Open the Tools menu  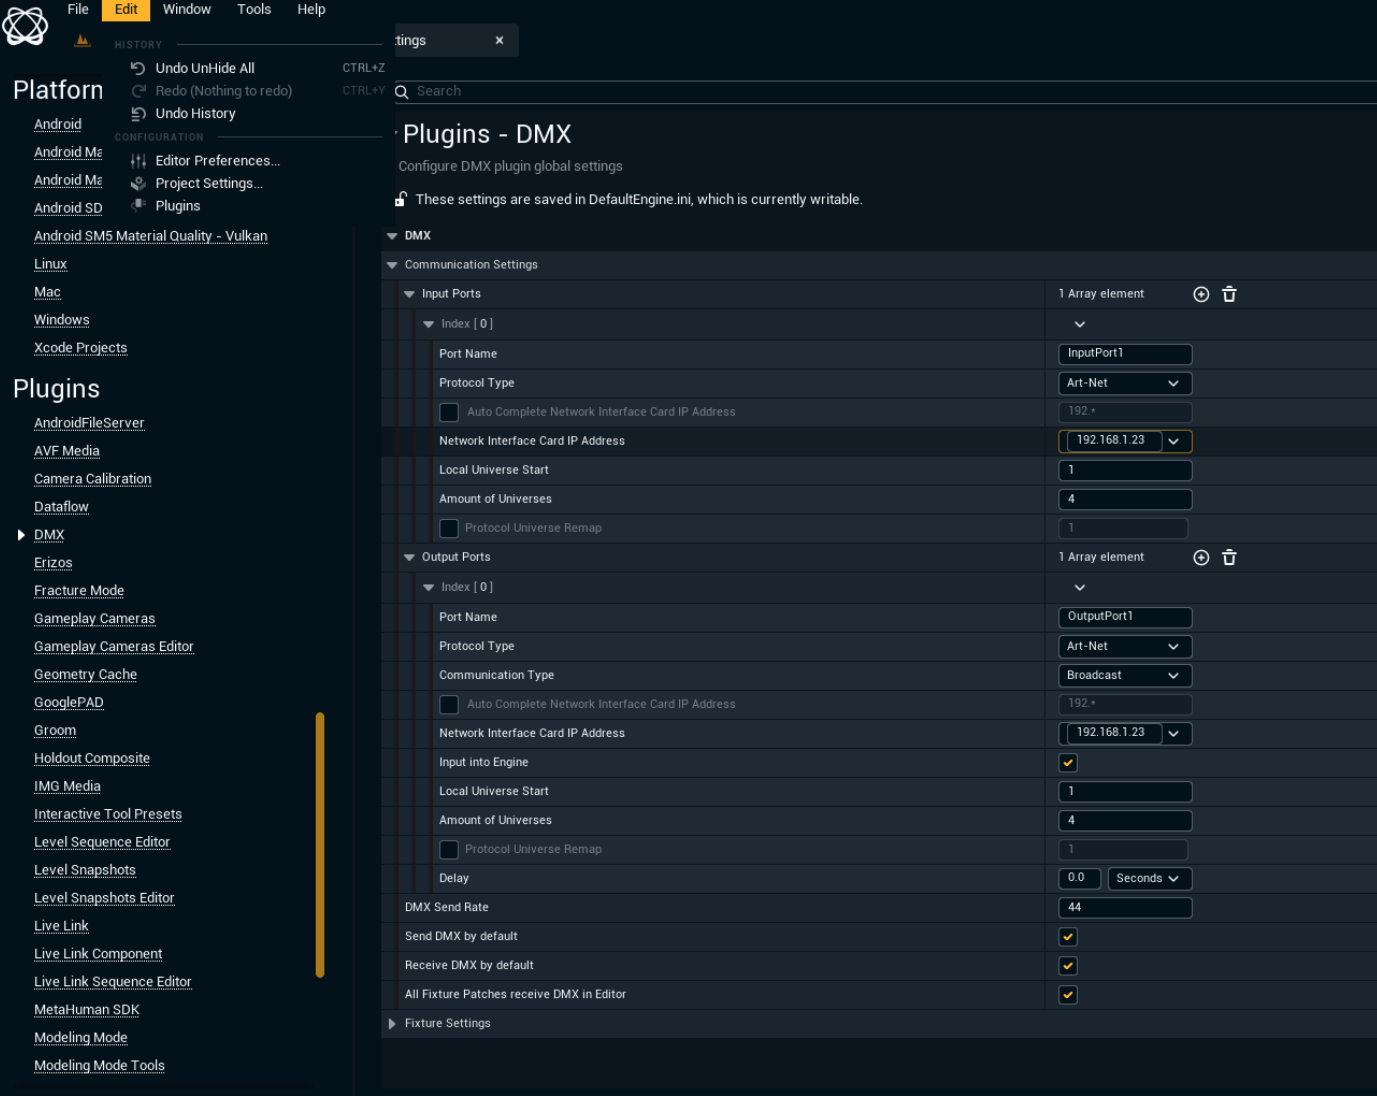(254, 10)
